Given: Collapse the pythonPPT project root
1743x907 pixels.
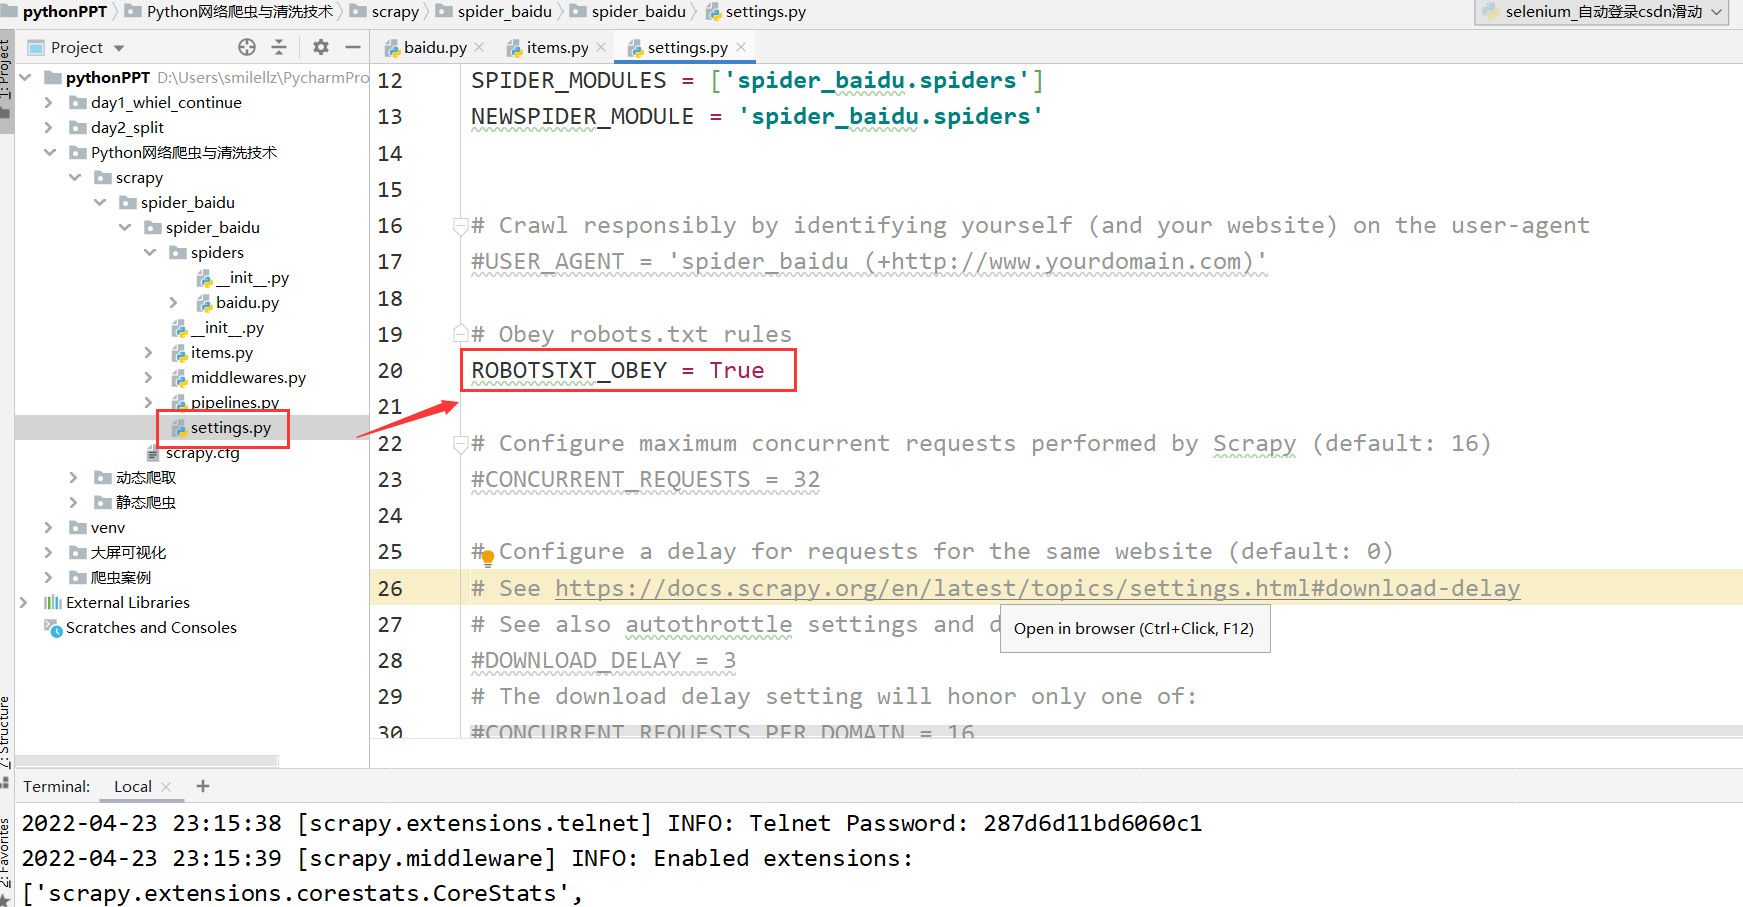Looking at the screenshot, I should point(25,77).
